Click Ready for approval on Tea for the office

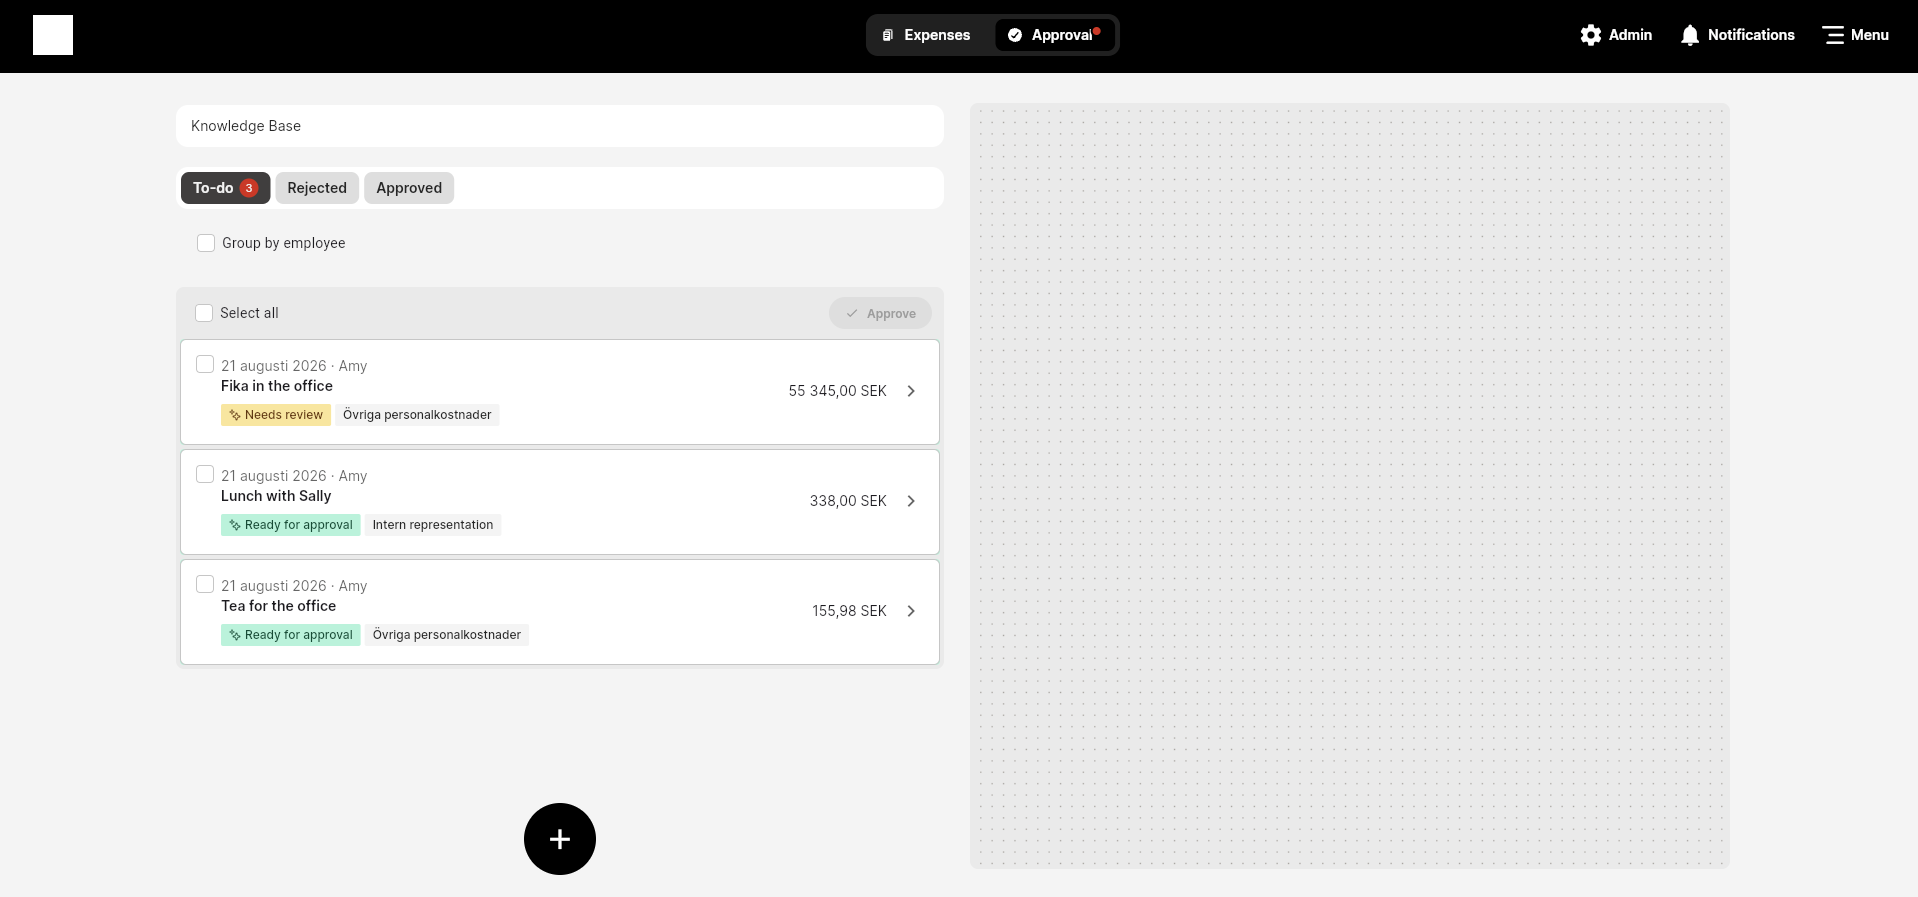pos(291,635)
